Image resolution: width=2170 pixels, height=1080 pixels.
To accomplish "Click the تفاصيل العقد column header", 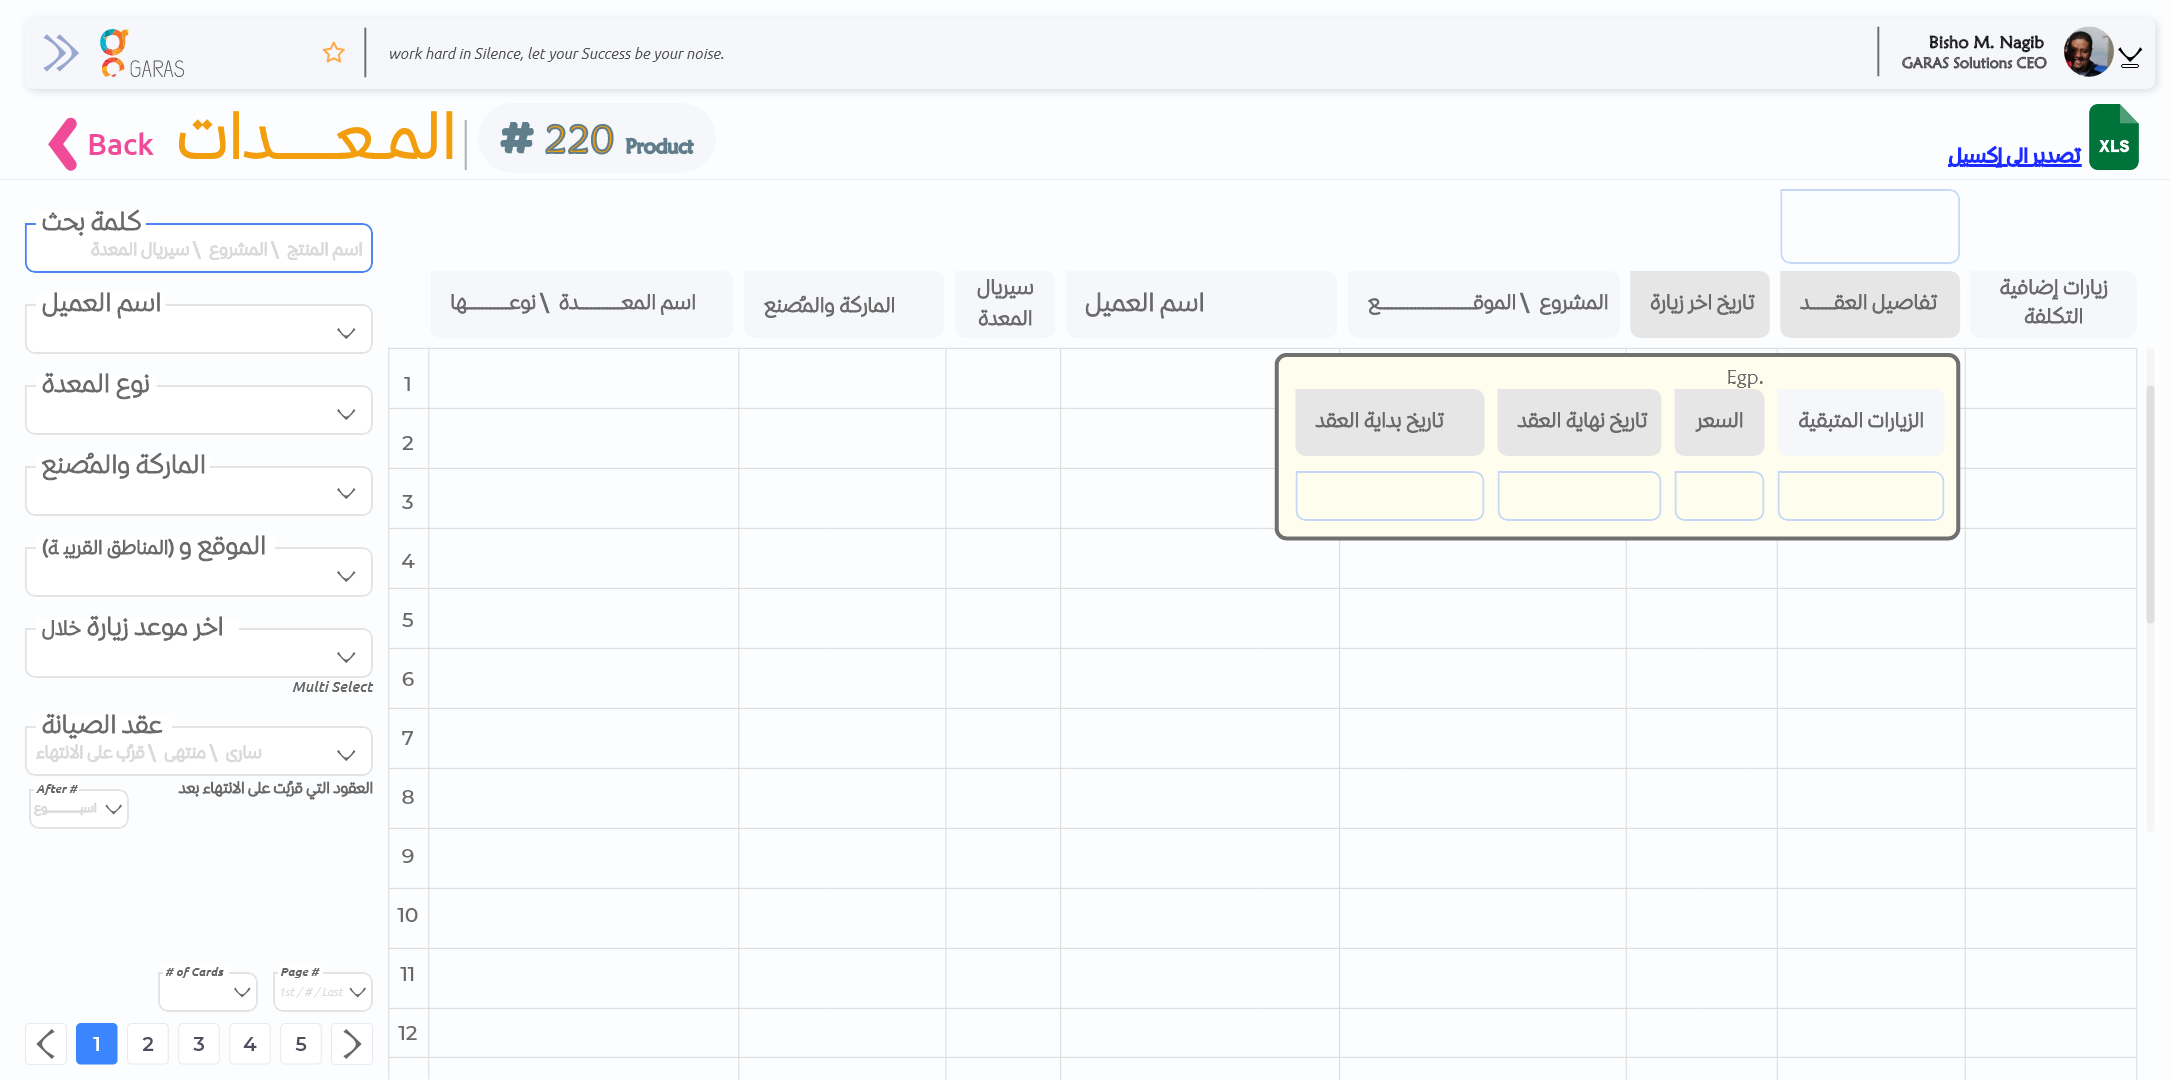I will tap(1869, 303).
